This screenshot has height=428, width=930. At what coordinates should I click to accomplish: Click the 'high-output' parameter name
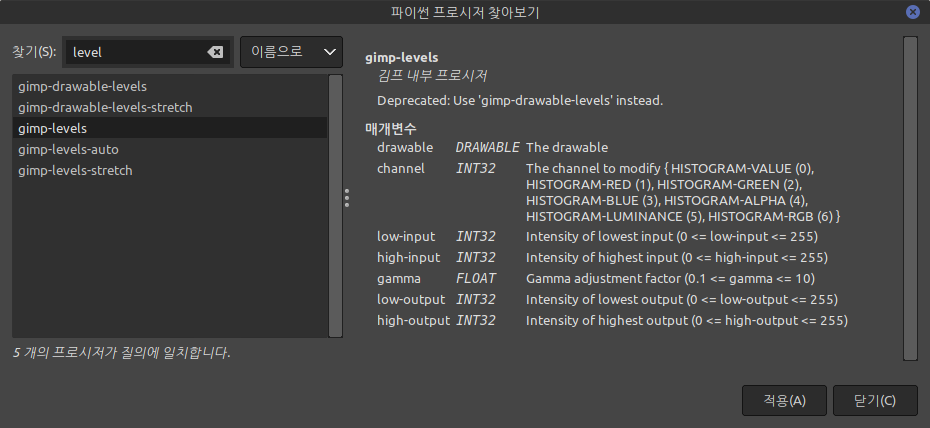click(x=413, y=321)
